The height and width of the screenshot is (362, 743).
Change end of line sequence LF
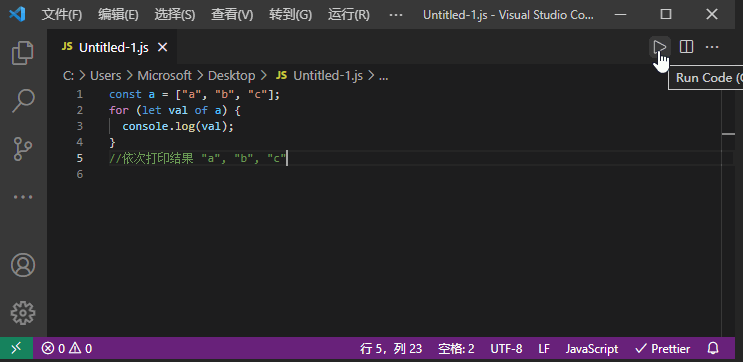pyautogui.click(x=544, y=349)
